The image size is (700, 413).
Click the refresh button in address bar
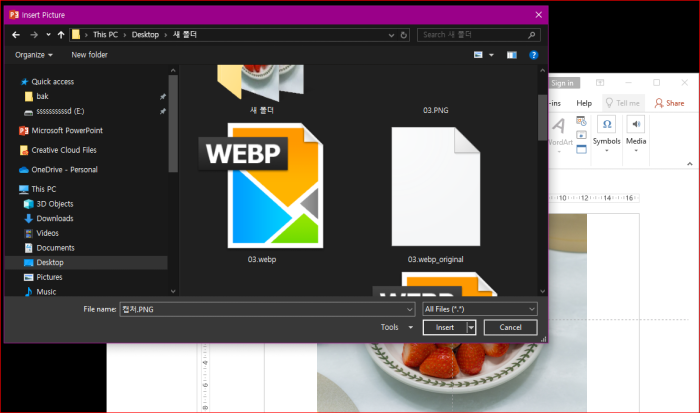[x=404, y=35]
